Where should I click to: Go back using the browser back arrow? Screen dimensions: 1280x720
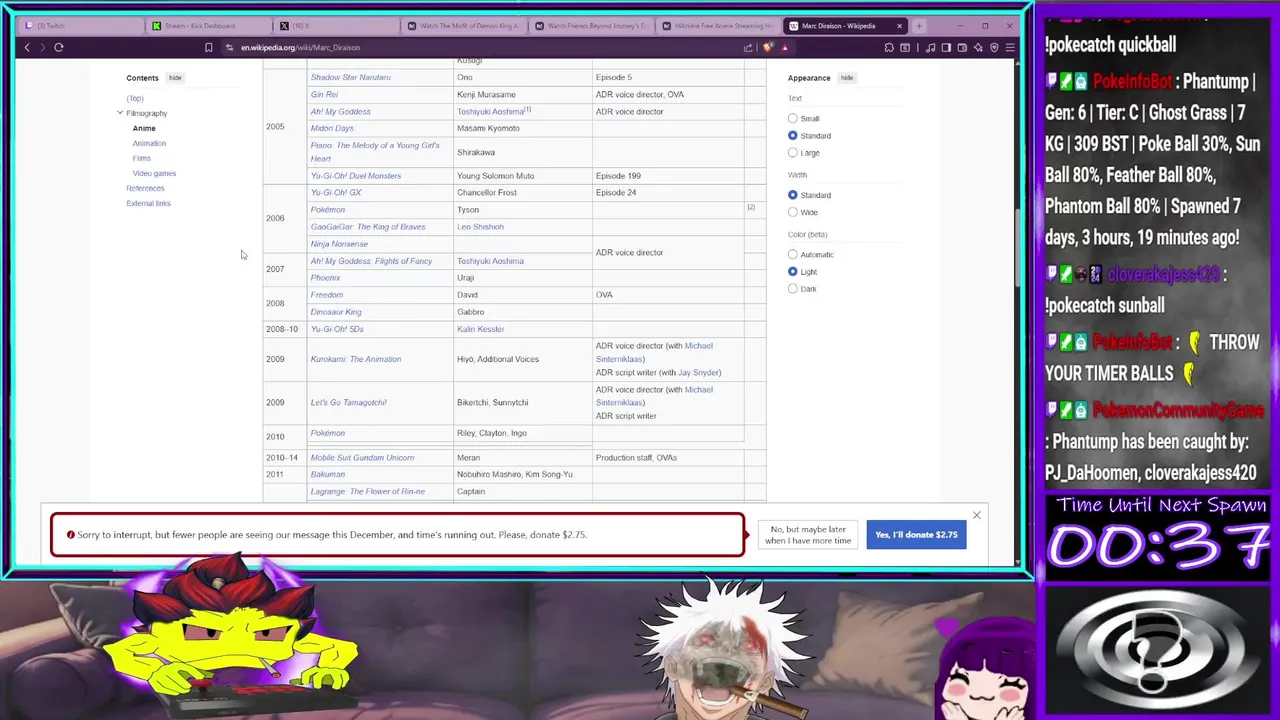coord(27,47)
